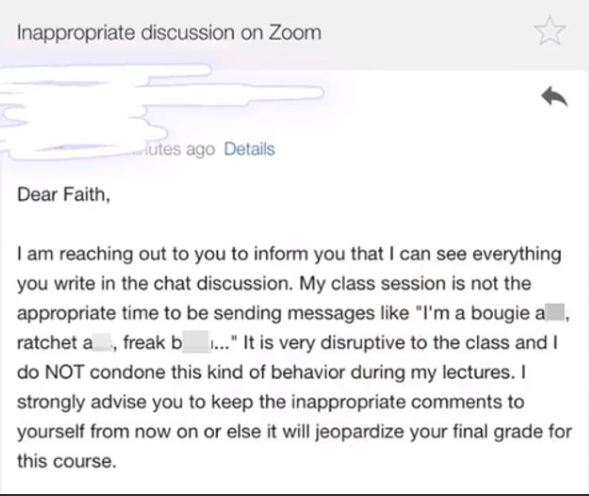Click the capitalized word NOT in the body
This screenshot has width=589, height=496.
click(64, 372)
